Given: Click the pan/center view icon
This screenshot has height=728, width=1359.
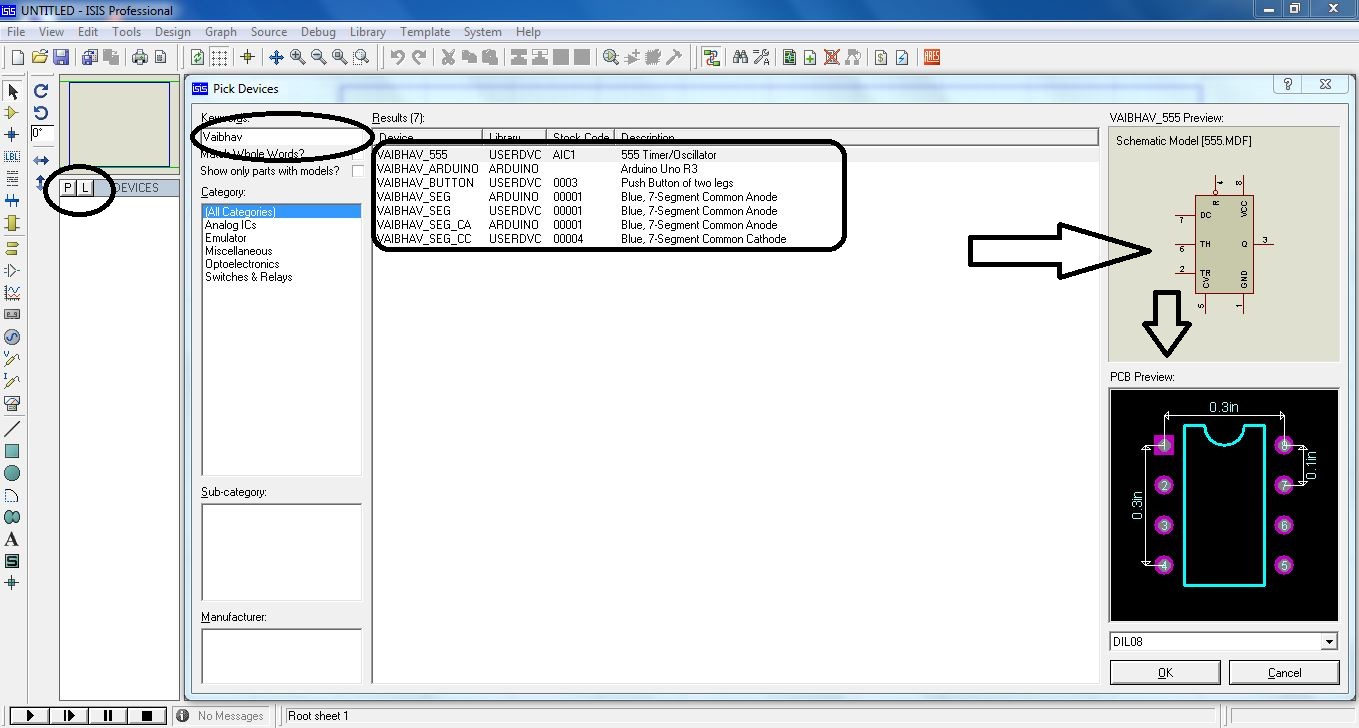Looking at the screenshot, I should tap(276, 57).
